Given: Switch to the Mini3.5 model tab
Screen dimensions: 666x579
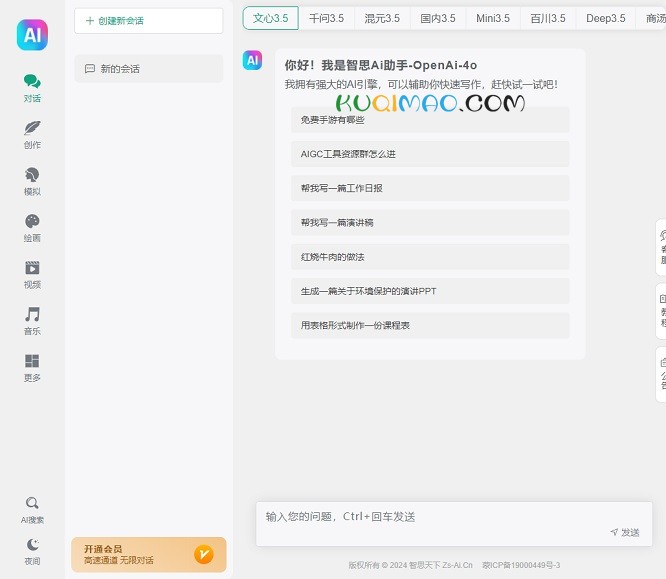Looking at the screenshot, I should click(x=493, y=18).
